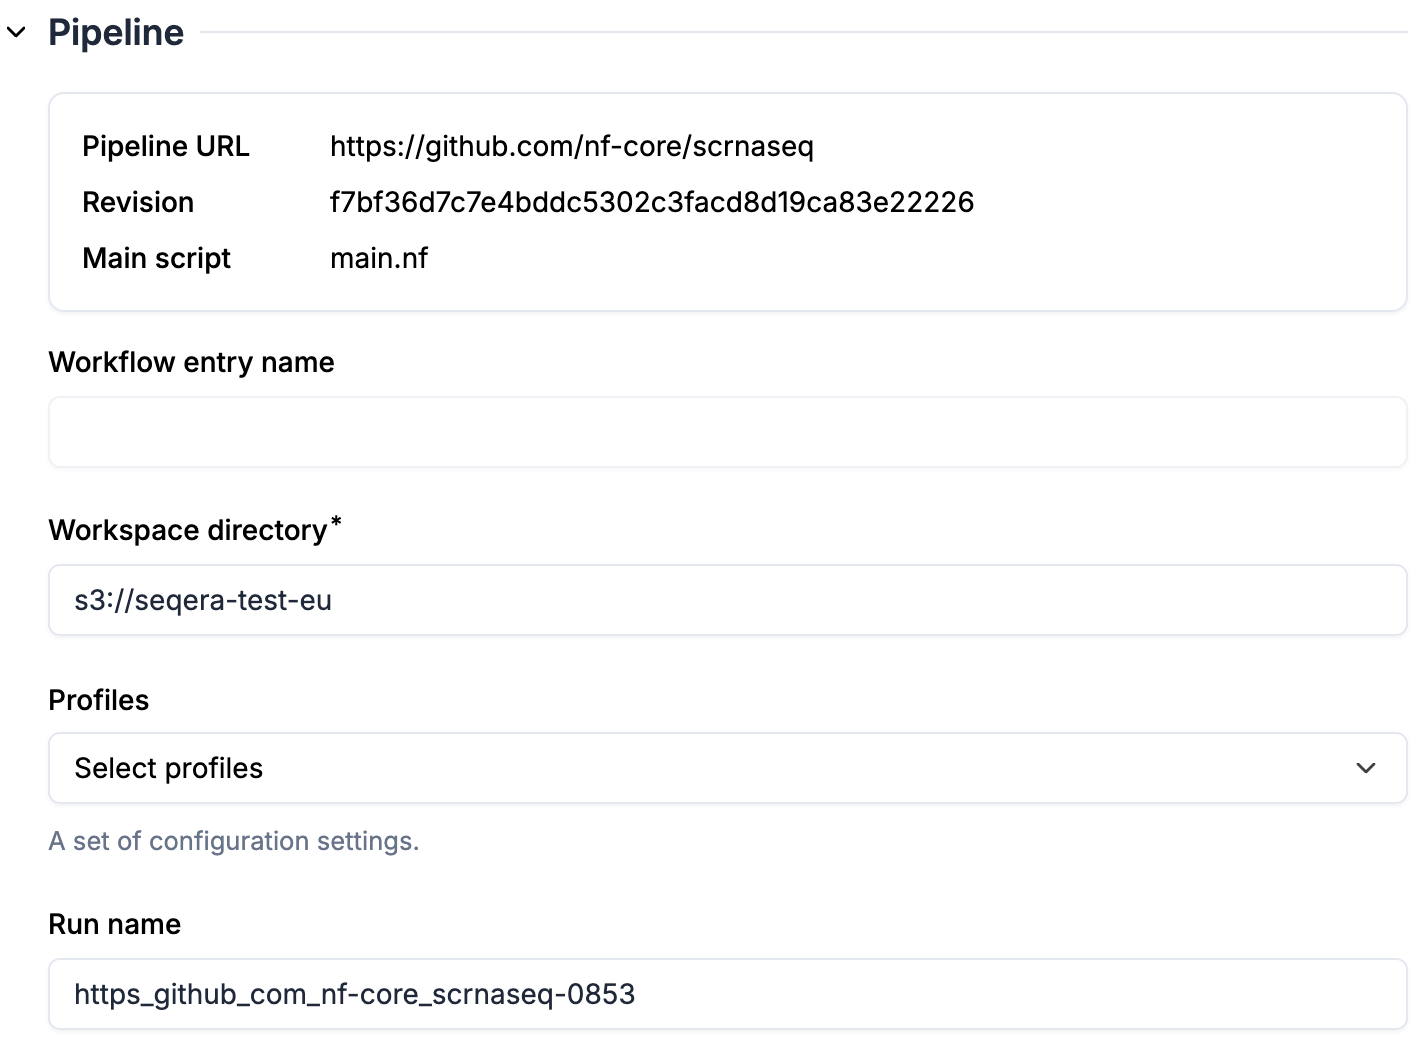Click the Pipeline URL label
This screenshot has height=1048, width=1426.
point(165,147)
